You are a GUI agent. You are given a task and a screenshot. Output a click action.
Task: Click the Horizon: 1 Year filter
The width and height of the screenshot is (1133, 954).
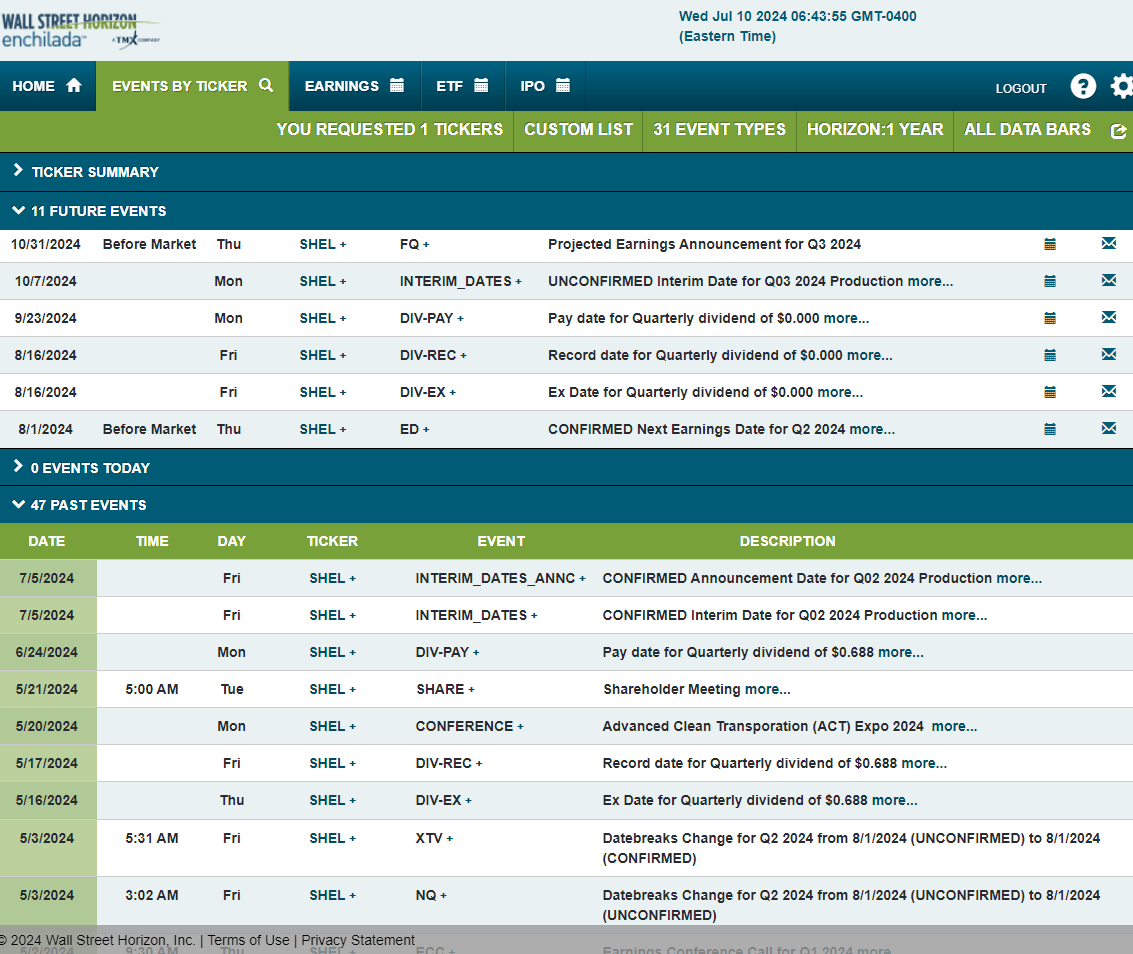click(875, 130)
